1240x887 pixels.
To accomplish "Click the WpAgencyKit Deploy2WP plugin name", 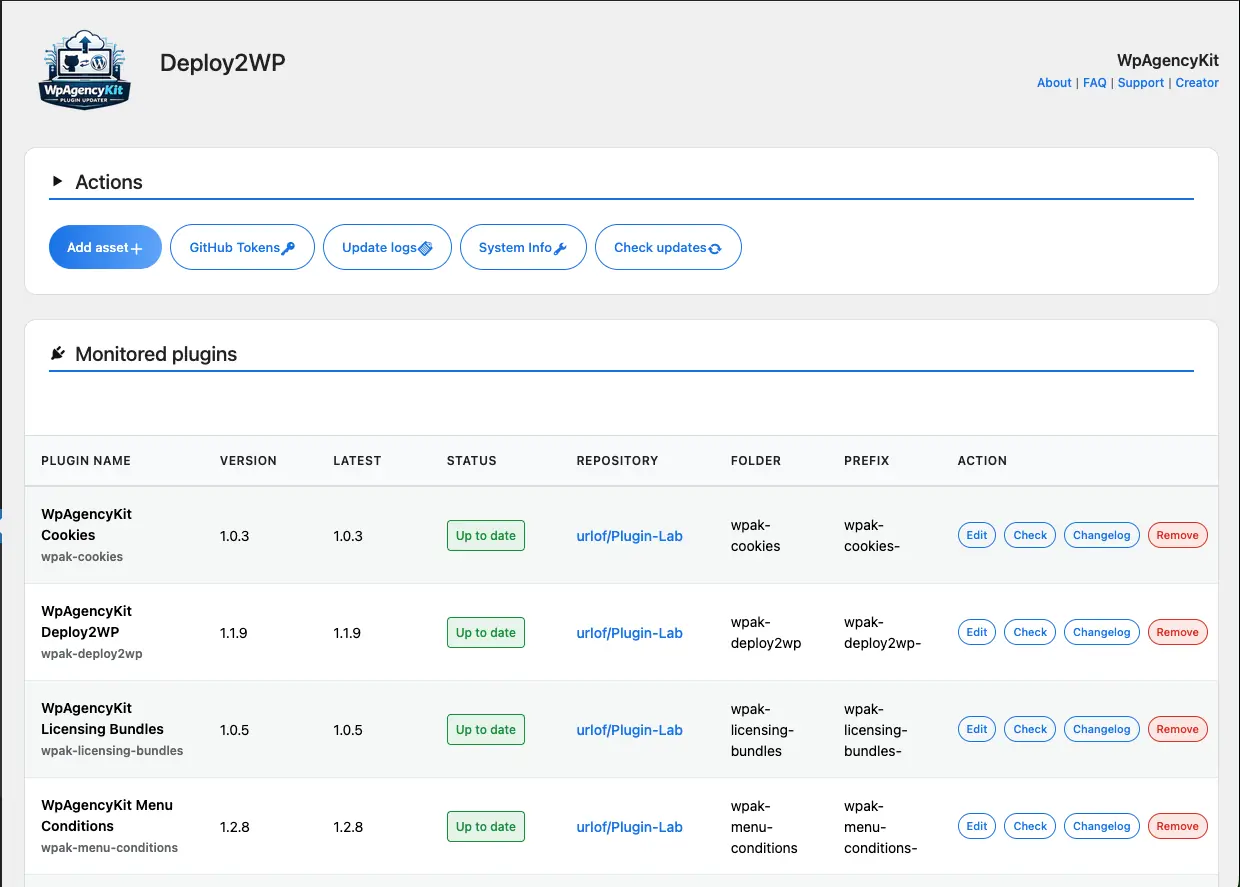I will (86, 621).
